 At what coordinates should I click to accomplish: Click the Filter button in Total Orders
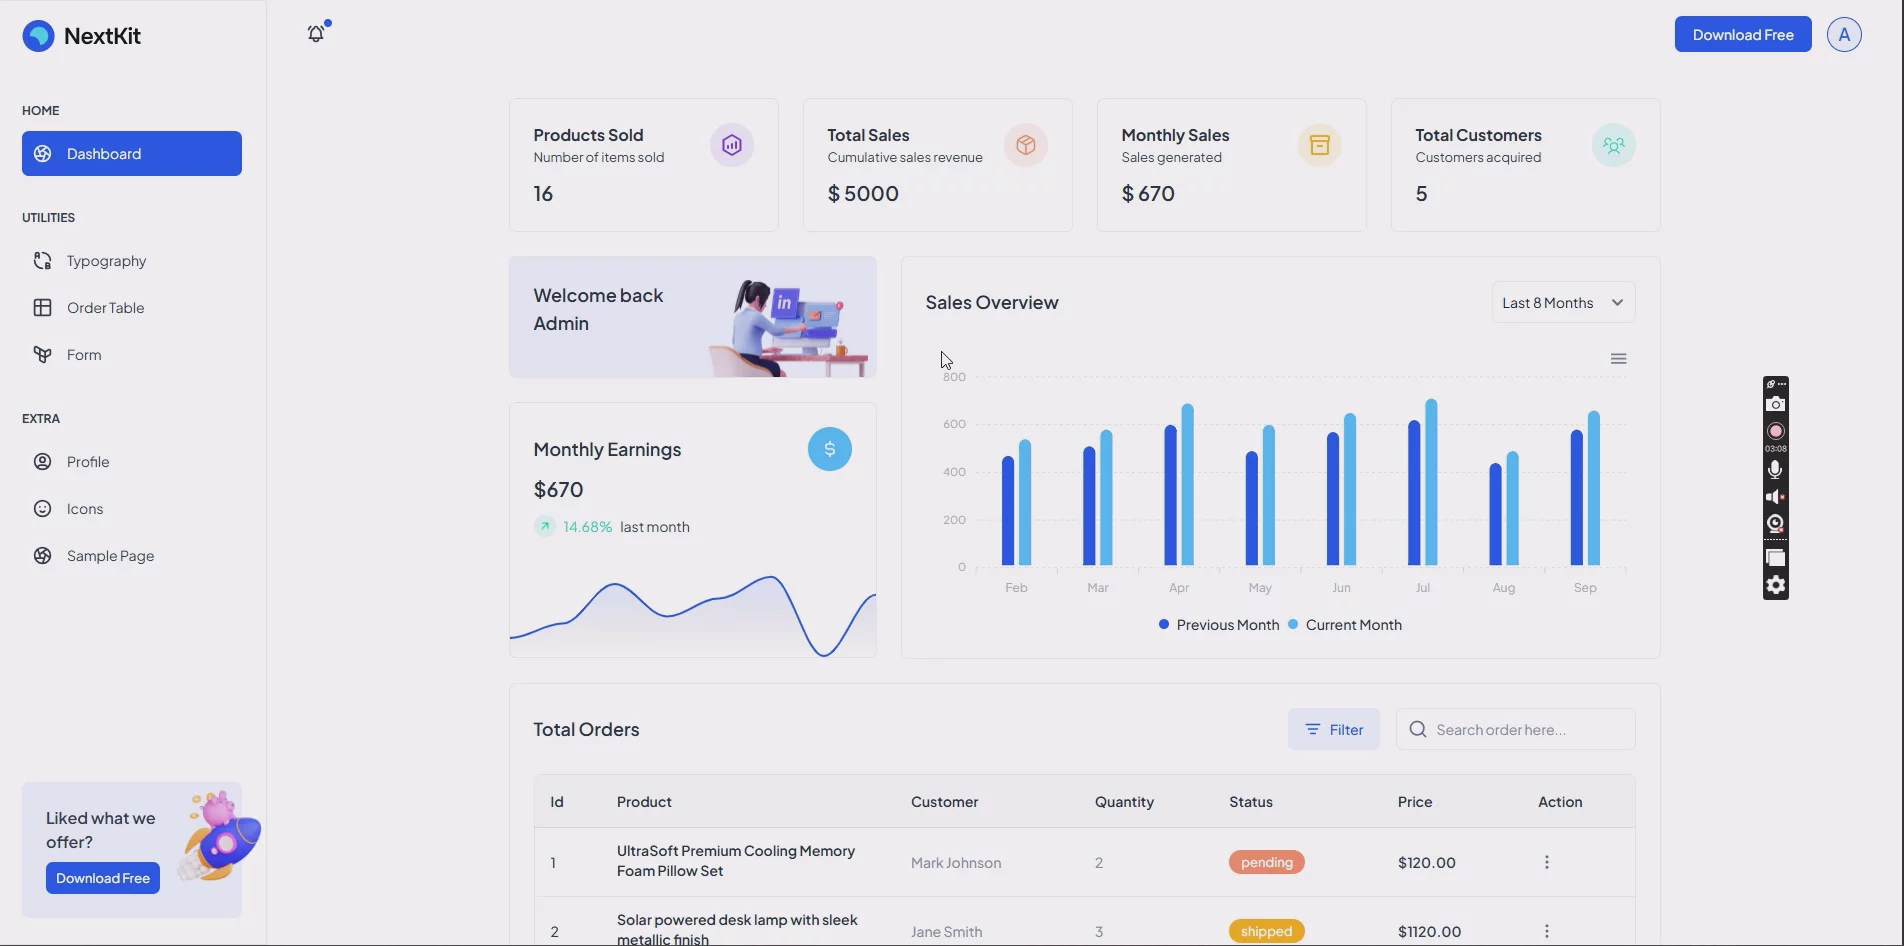[x=1333, y=730]
